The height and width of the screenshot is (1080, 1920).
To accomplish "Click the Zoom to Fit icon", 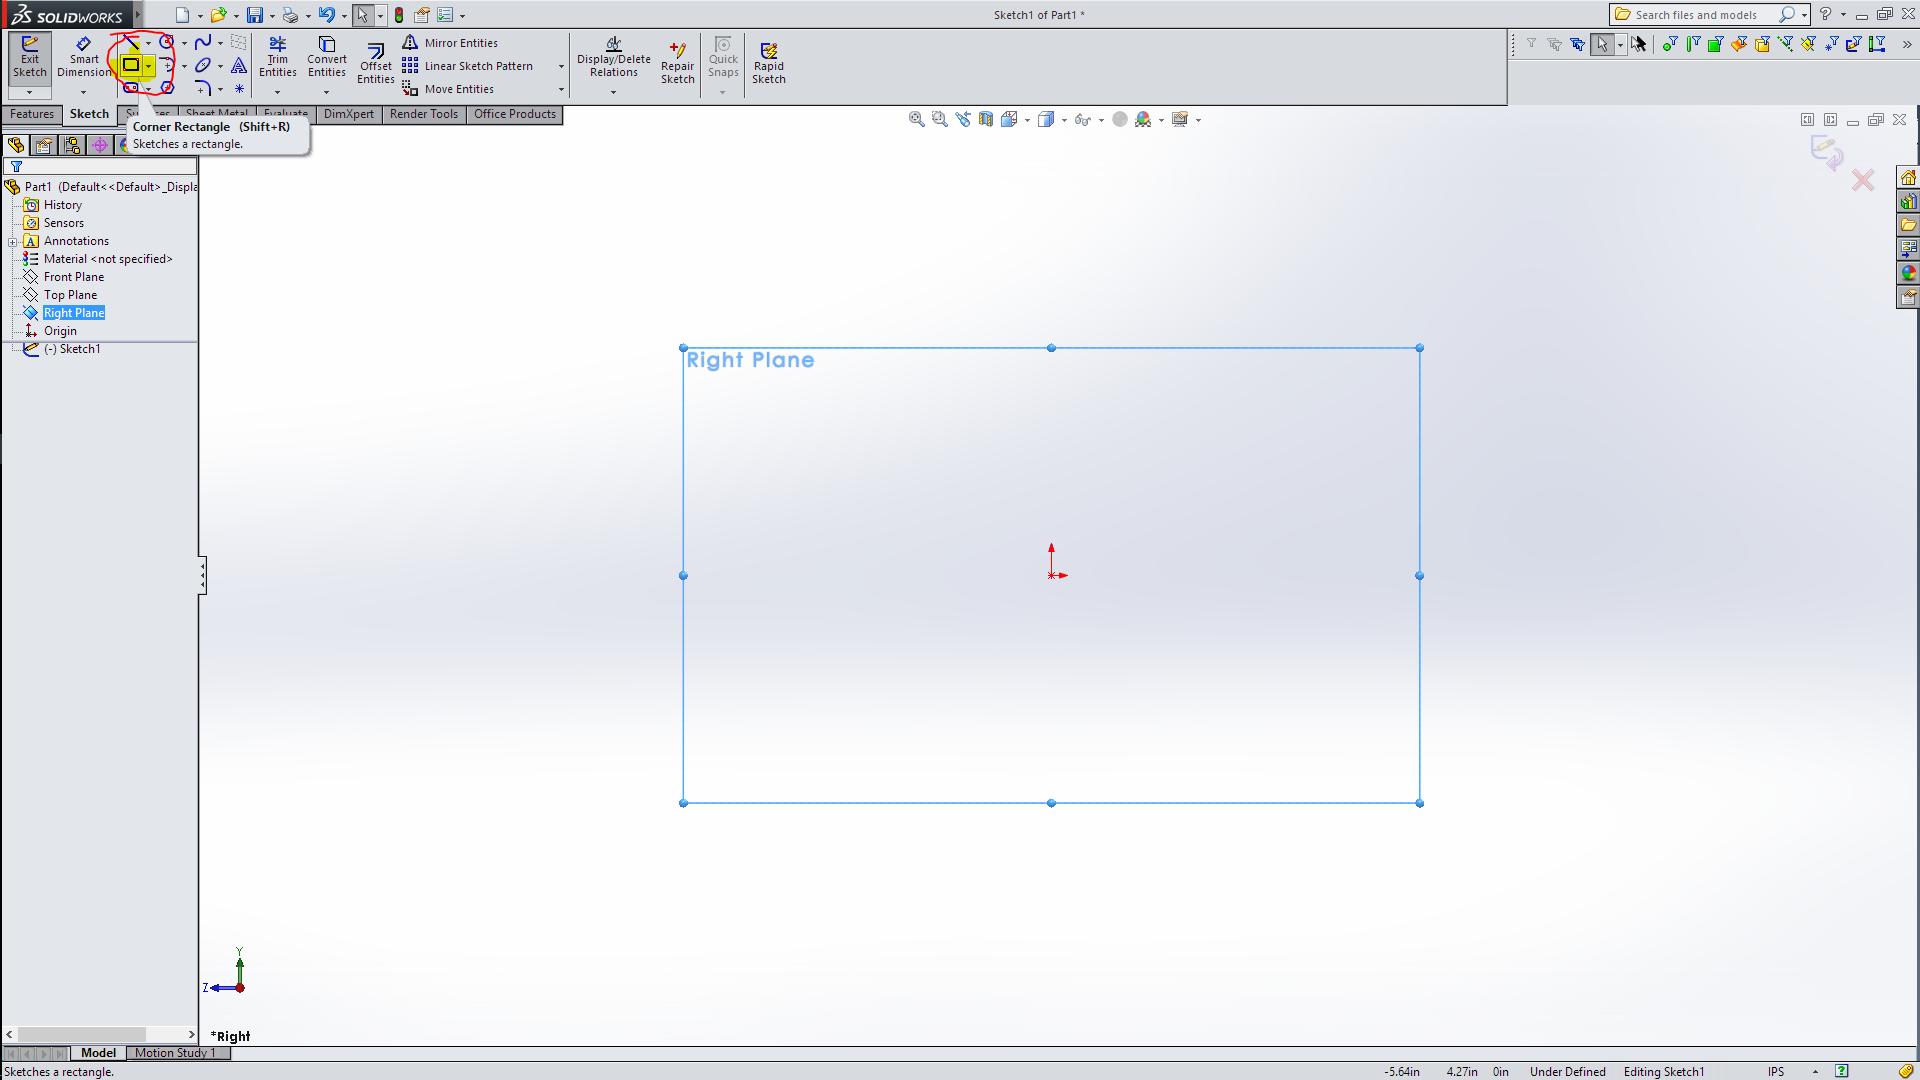I will 916,119.
